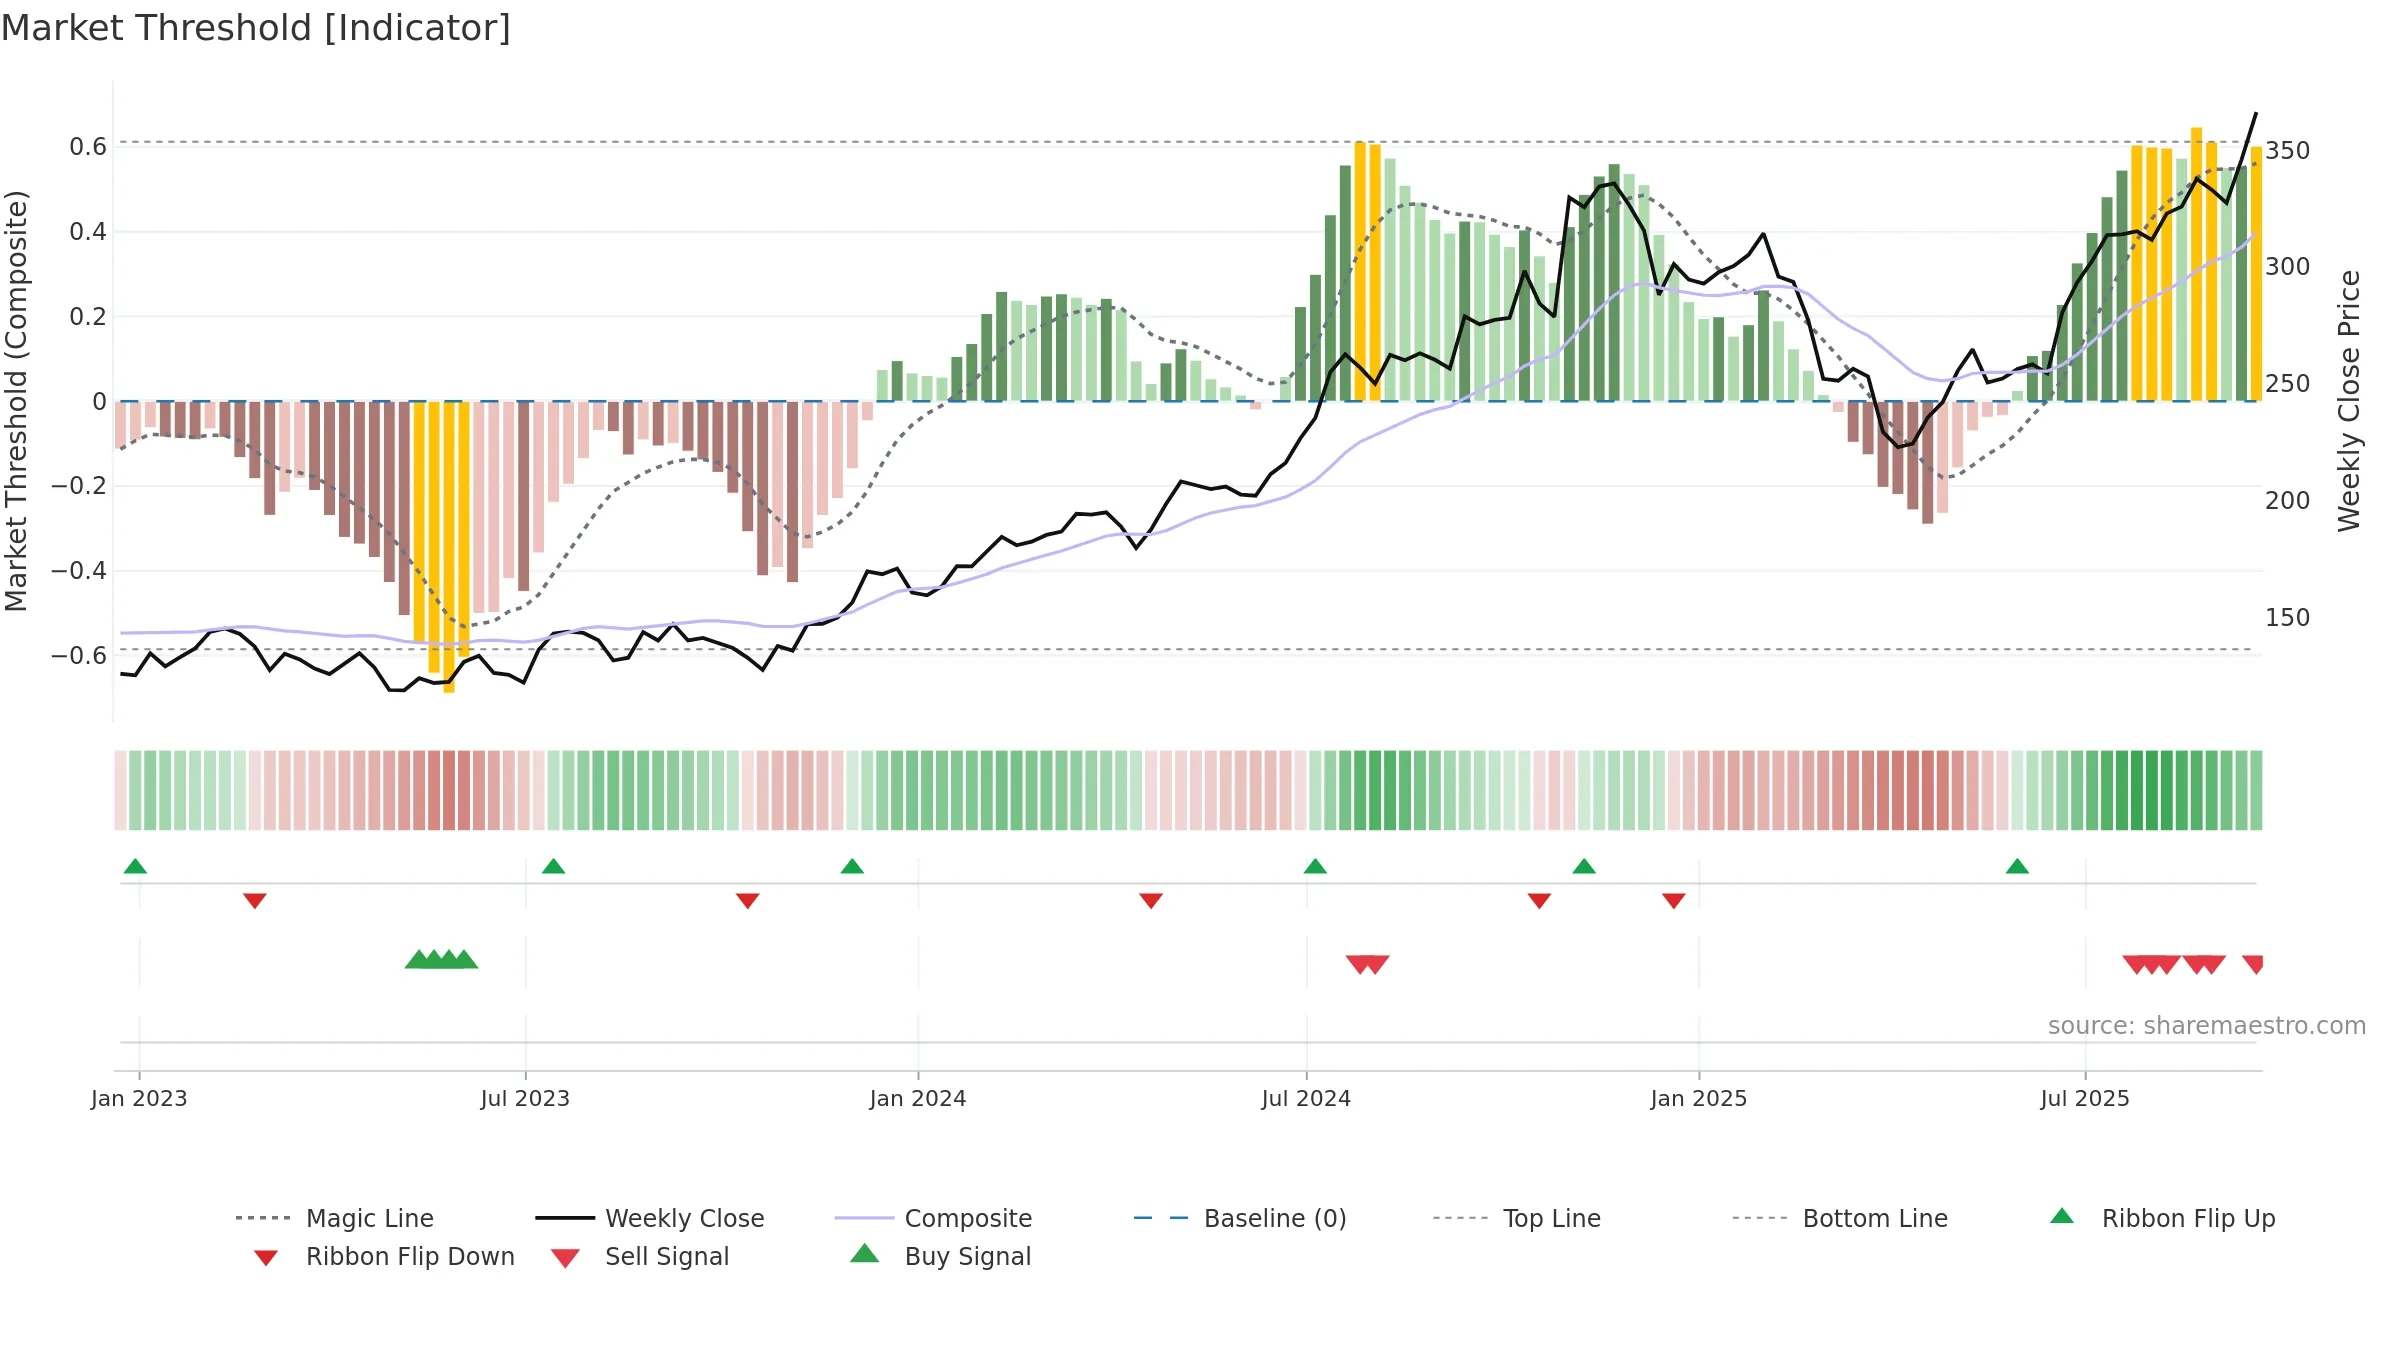Click the ribbon flip up marker just after Jul 2023
The height and width of the screenshot is (1350, 2400).
pos(553,866)
